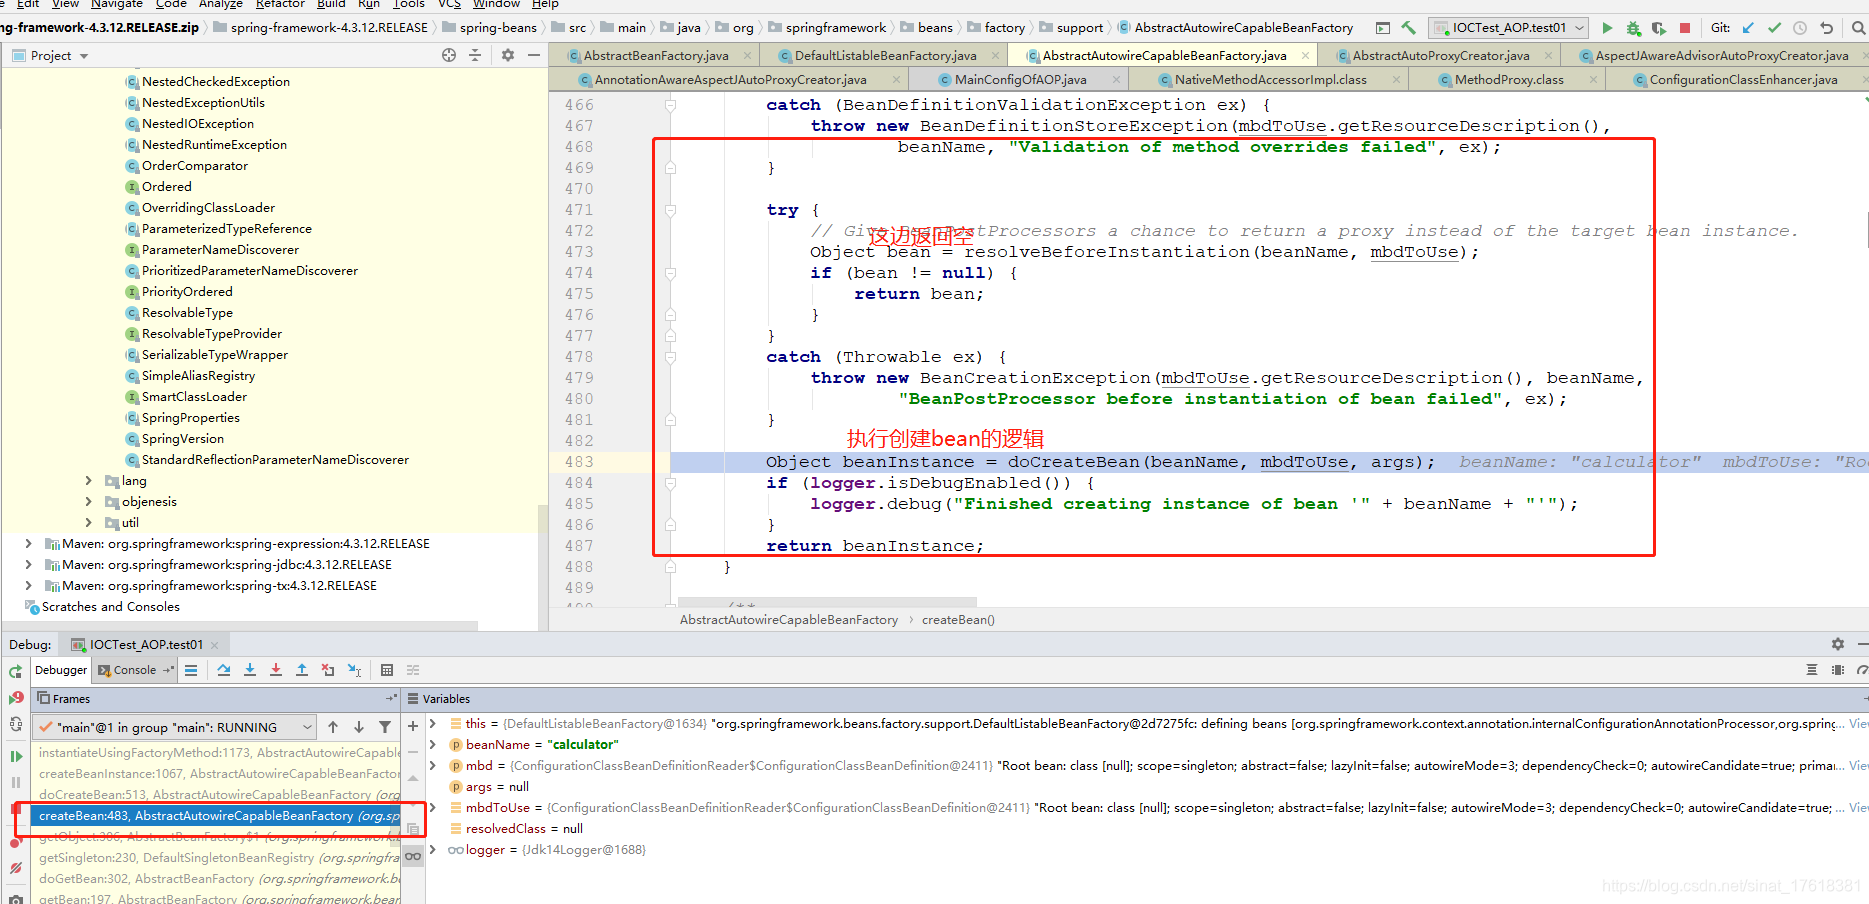Switch to Console tab in debugger
The height and width of the screenshot is (904, 1869).
[135, 670]
